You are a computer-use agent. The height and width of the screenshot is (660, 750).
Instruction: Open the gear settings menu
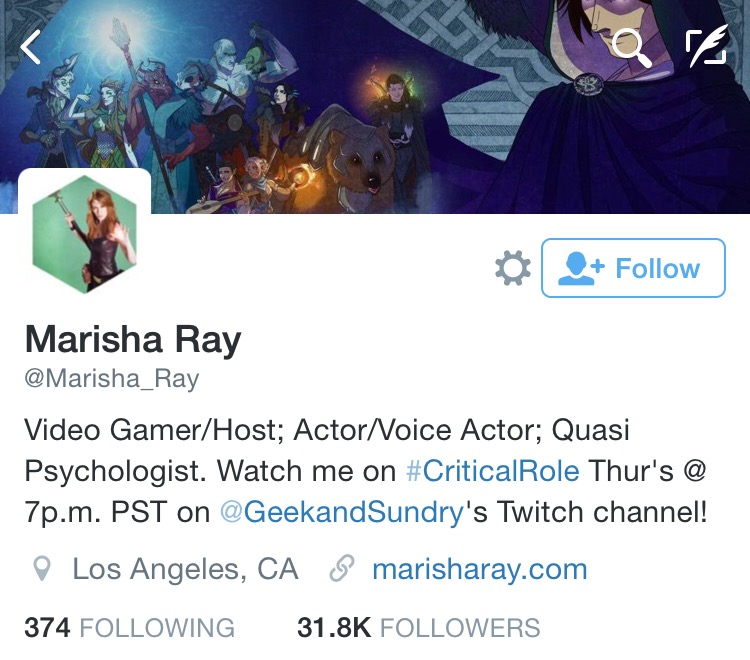click(513, 268)
